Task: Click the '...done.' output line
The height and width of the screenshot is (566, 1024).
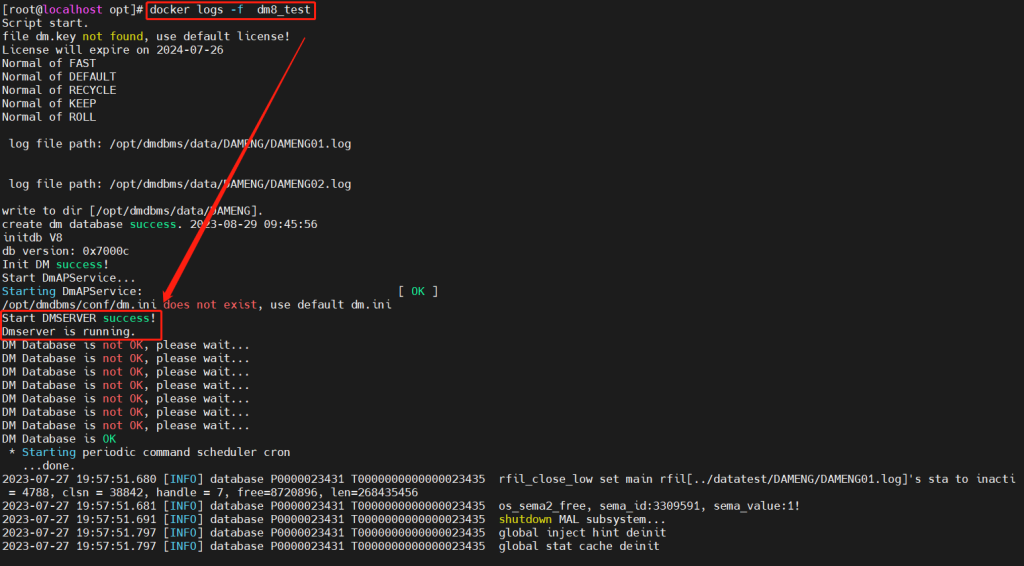Action: [x=48, y=465]
